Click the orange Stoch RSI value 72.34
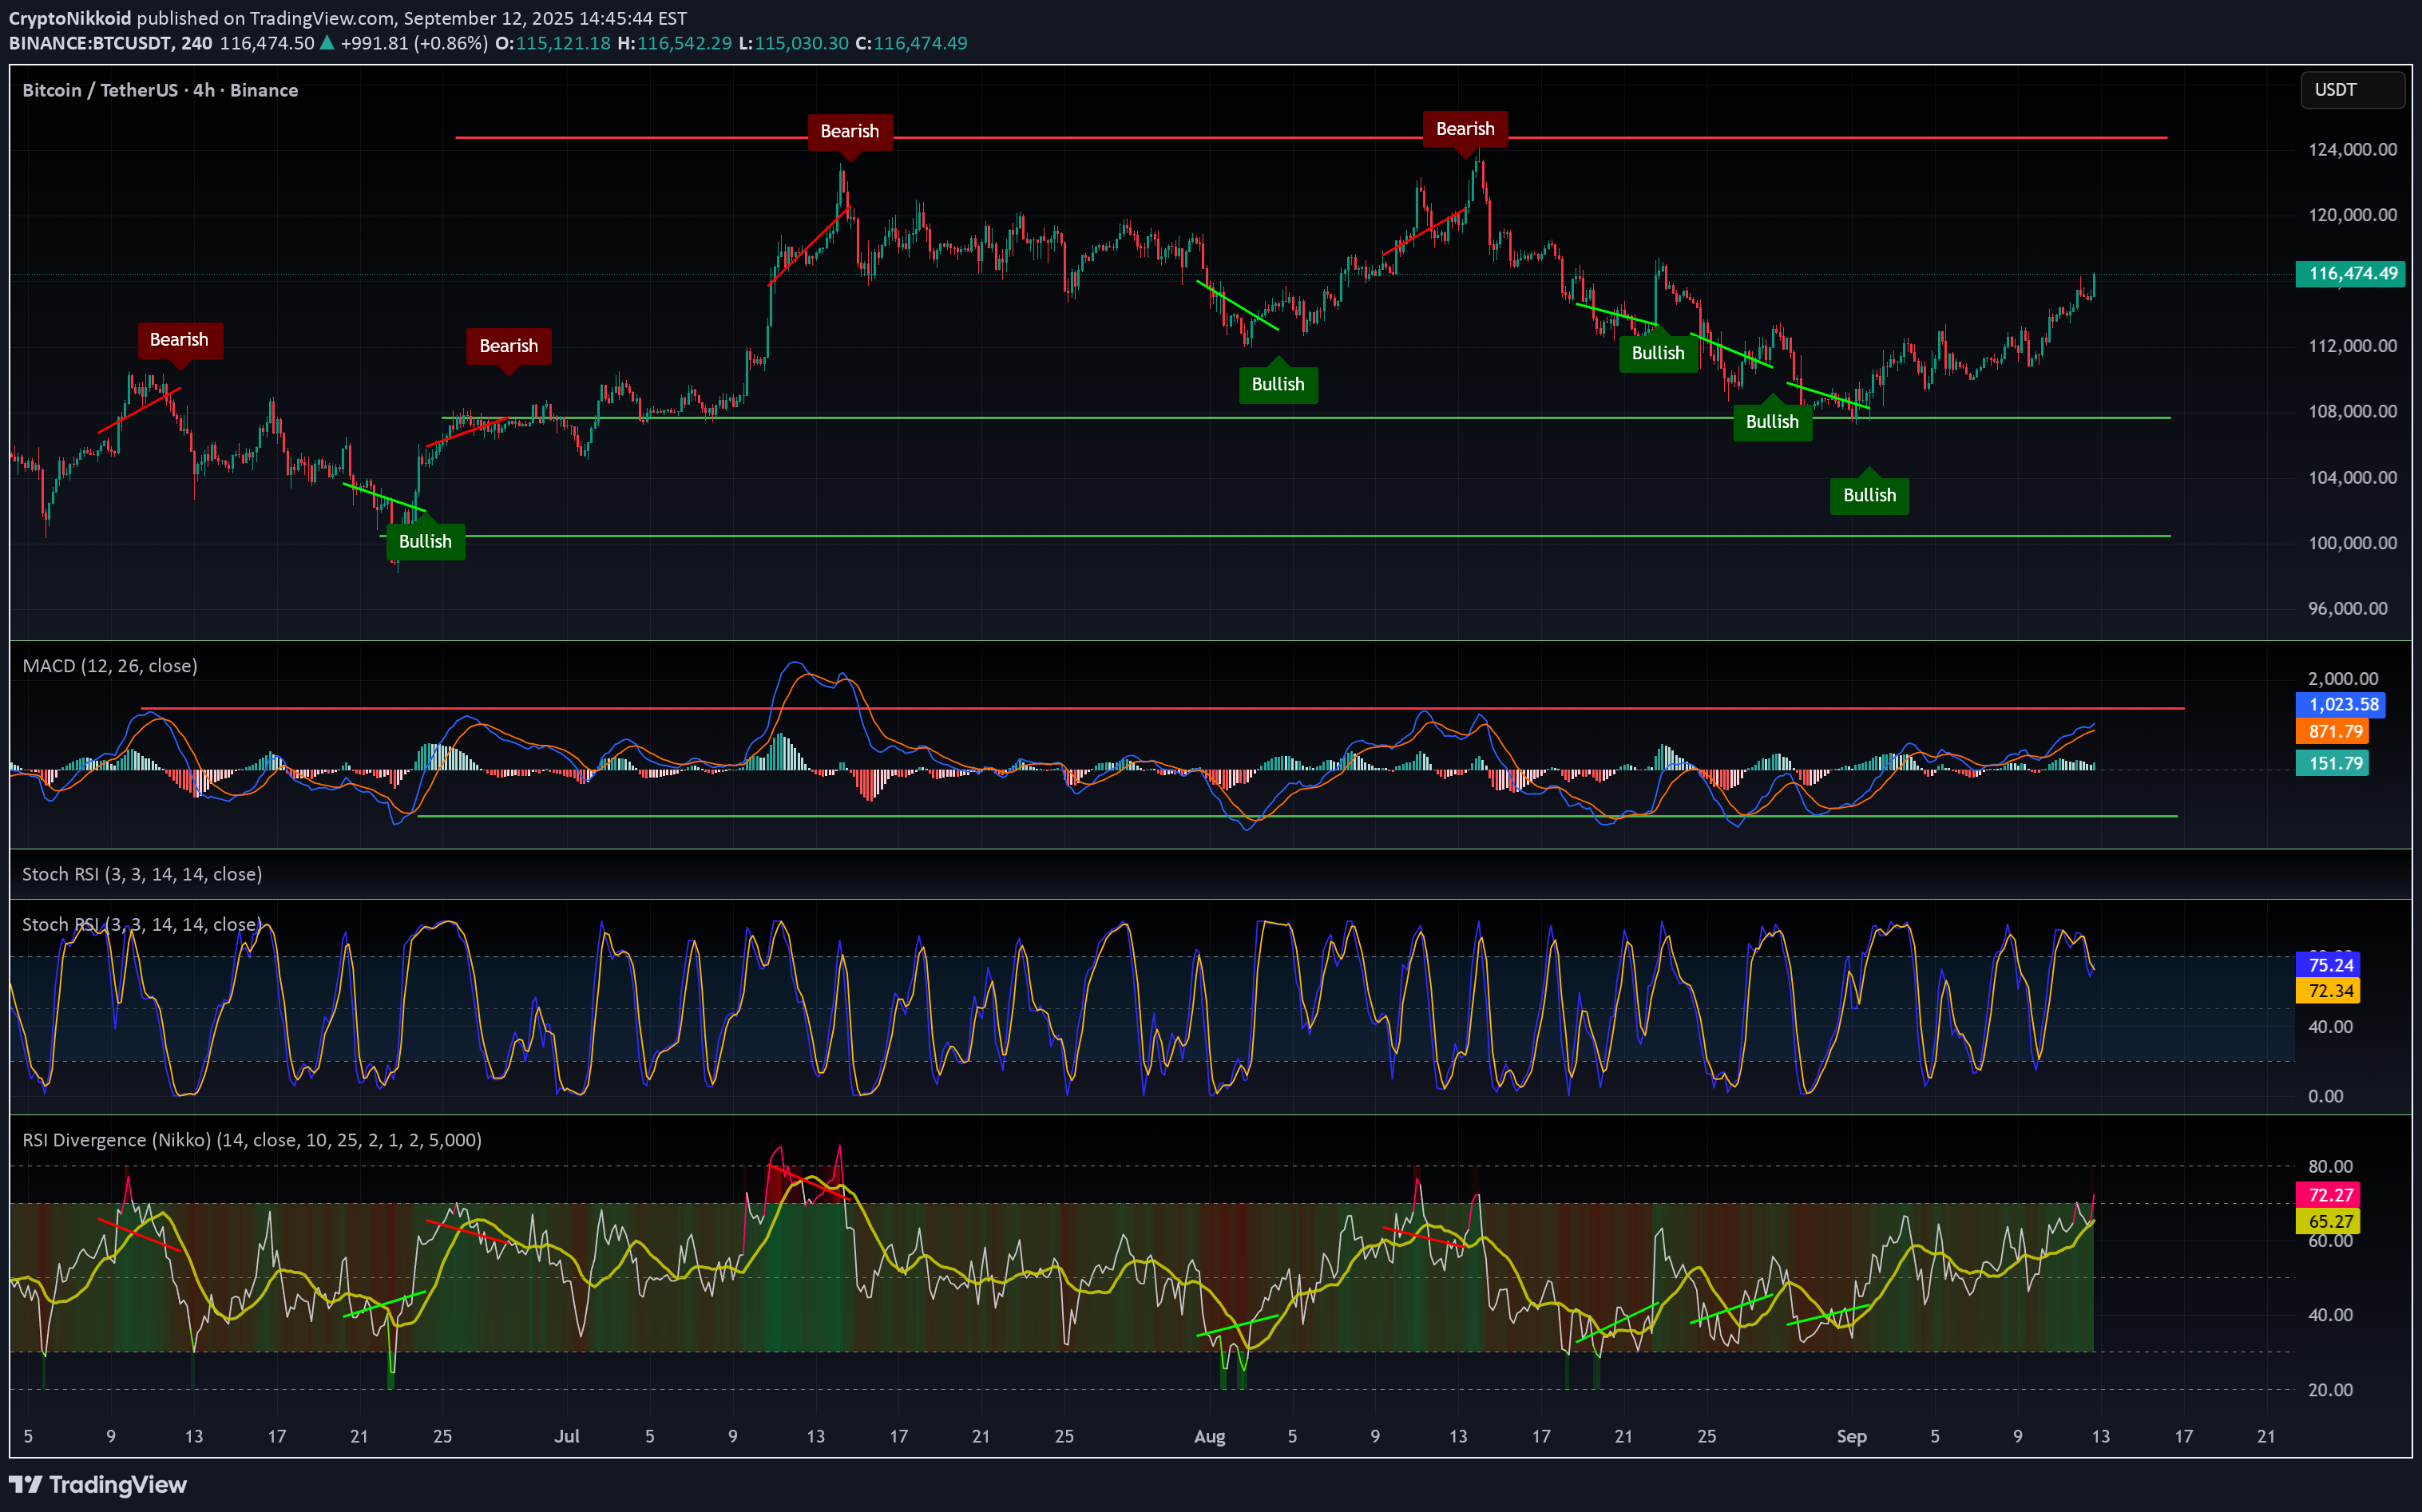Screen dimensions: 2422x1512 coord(2329,991)
